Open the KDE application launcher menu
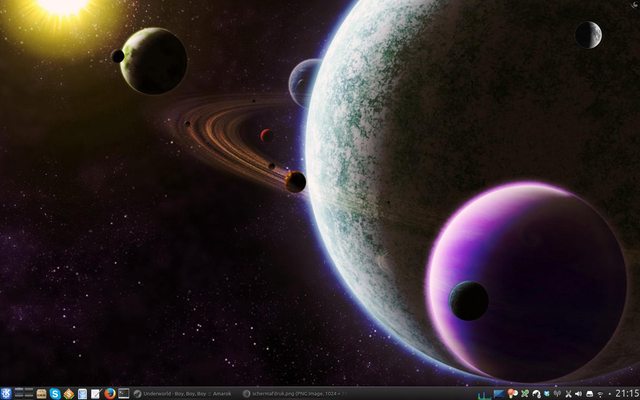Screen dimensions: 640x400 [6, 393]
